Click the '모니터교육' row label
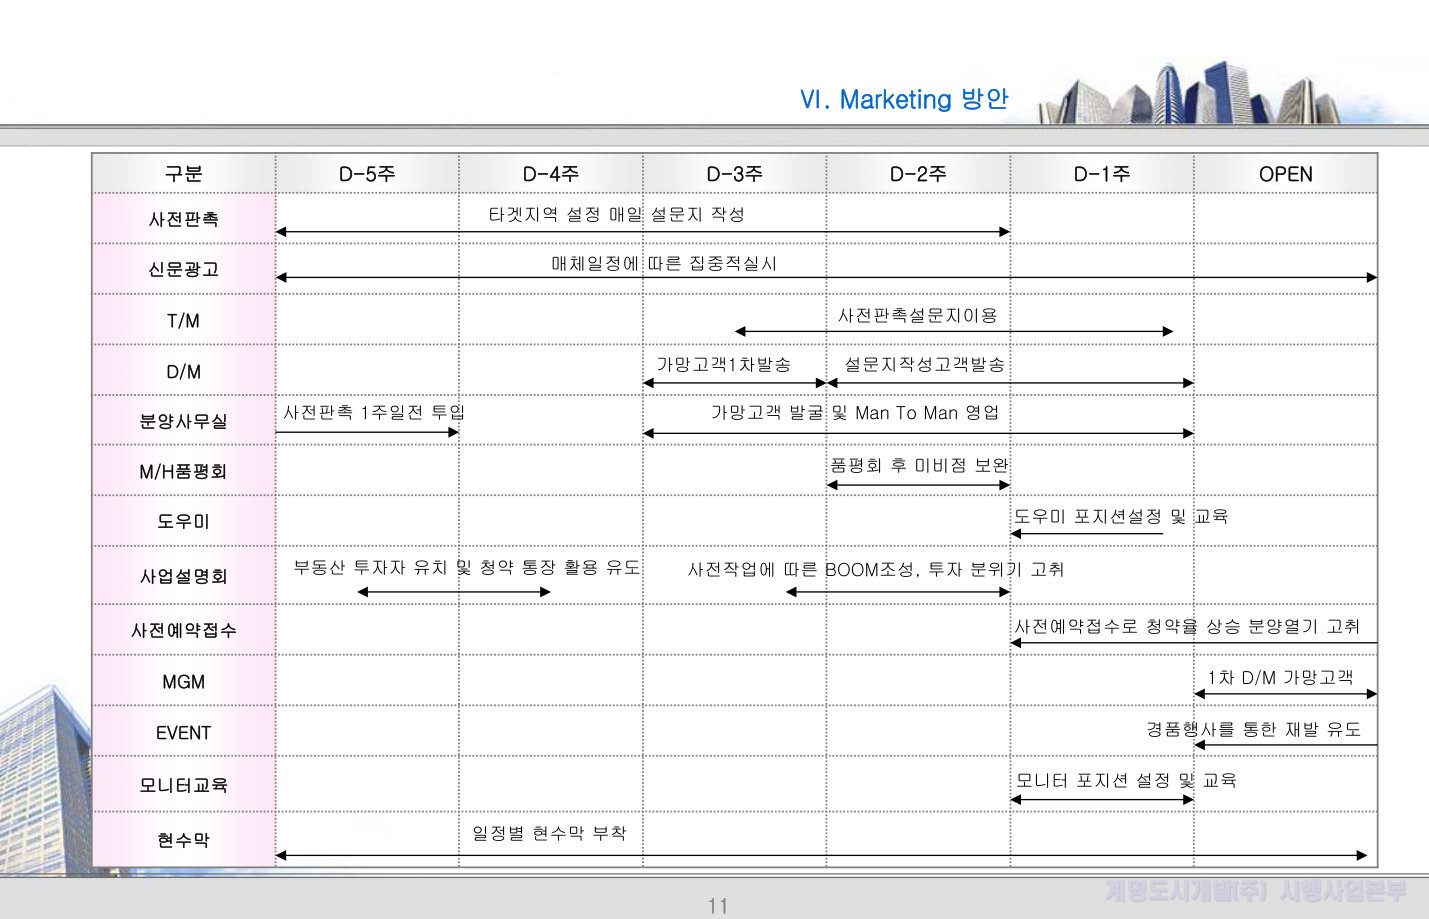The image size is (1429, 919). pos(184,785)
